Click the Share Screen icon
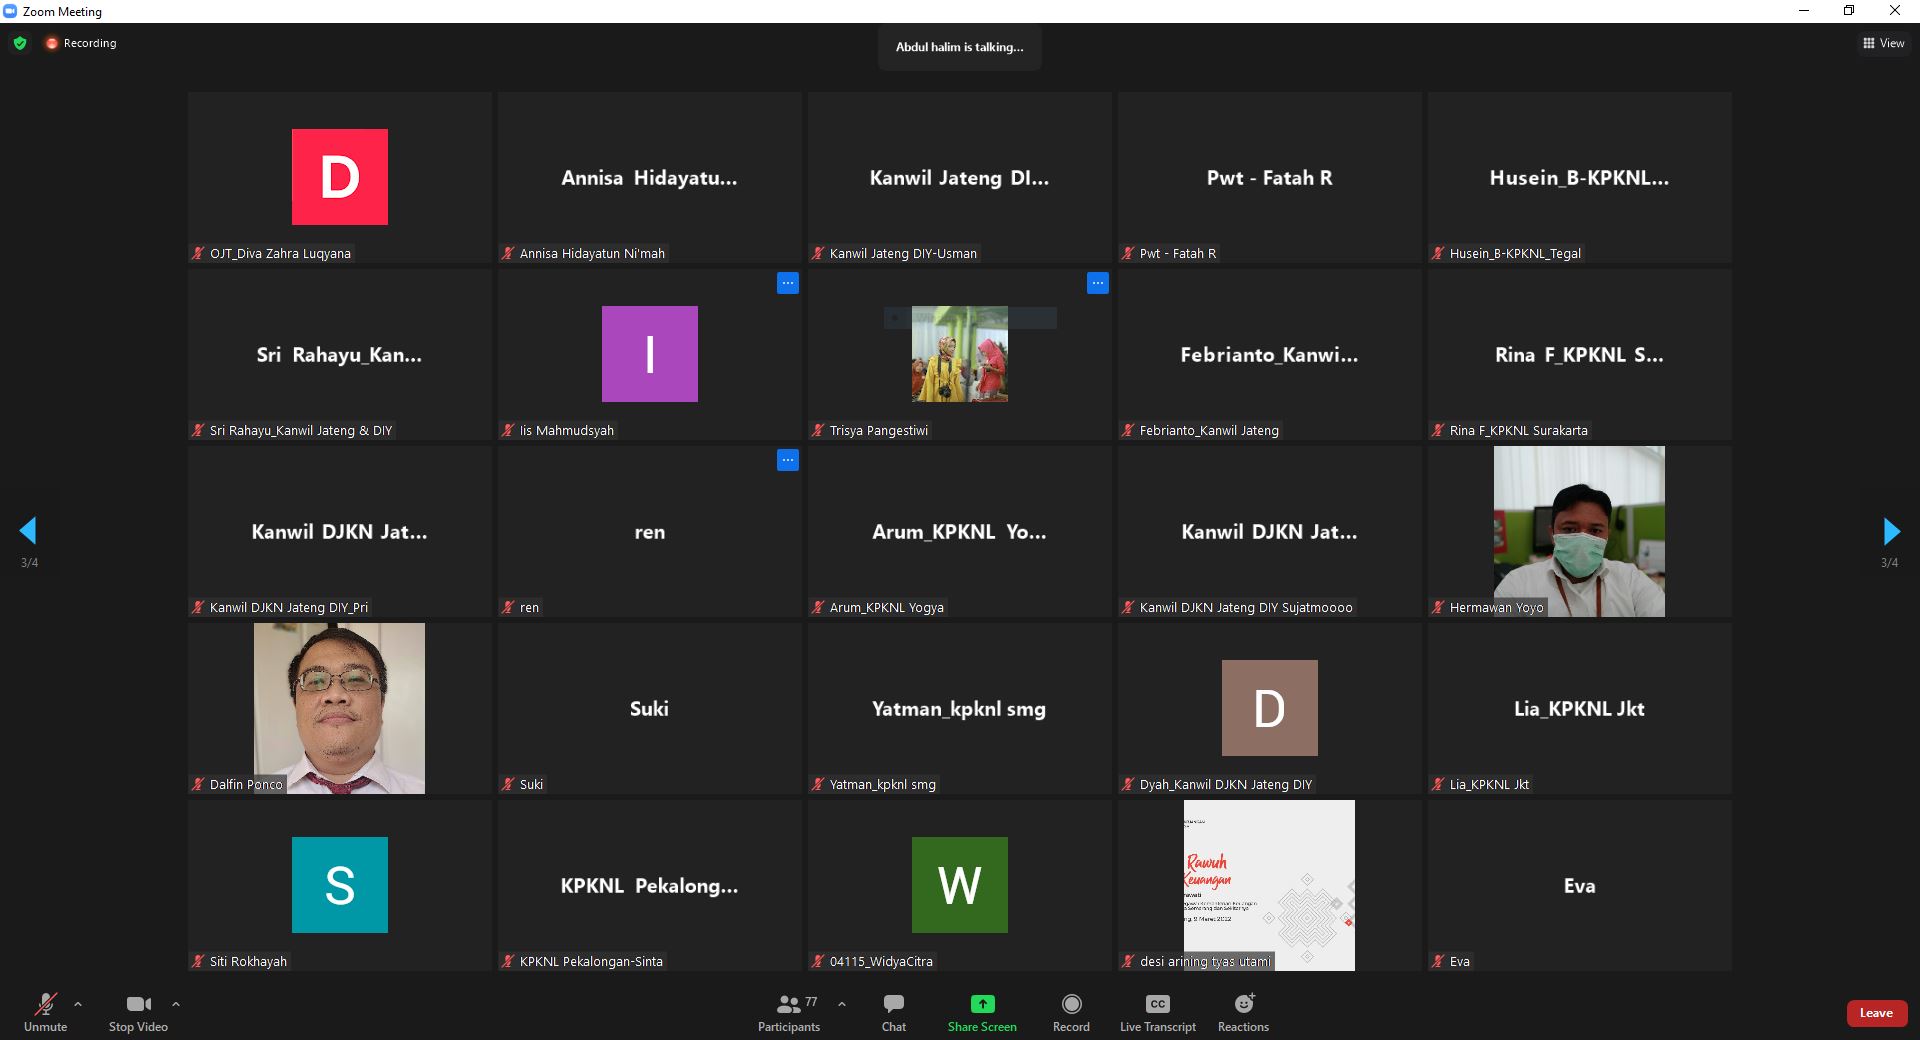This screenshot has height=1040, width=1920. (x=982, y=1004)
